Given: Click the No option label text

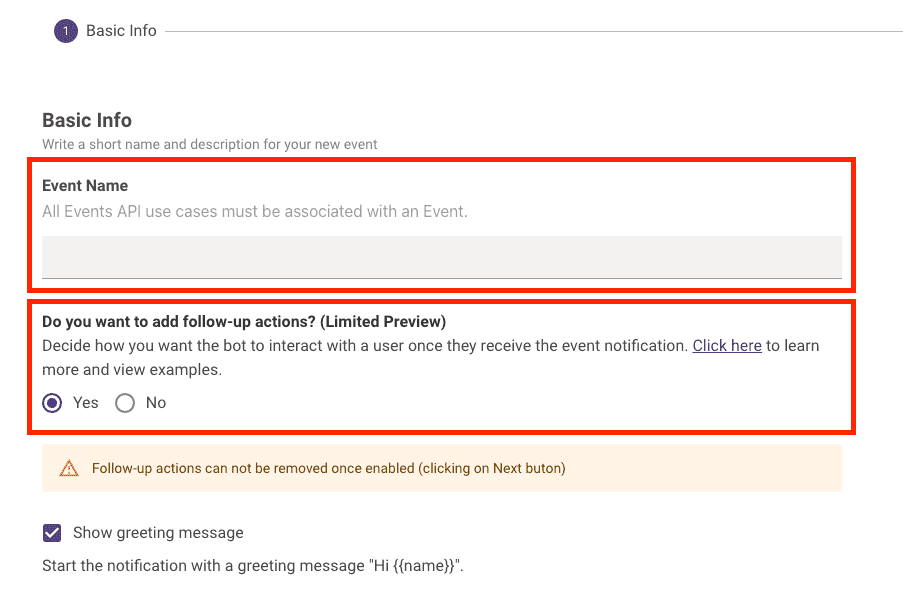Looking at the screenshot, I should [x=155, y=403].
